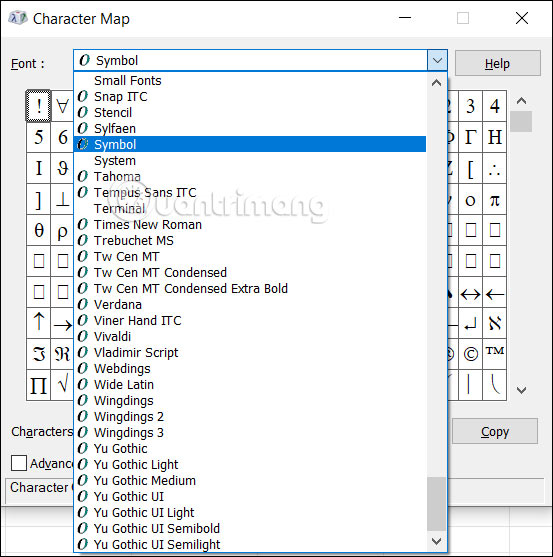Choose Tw Cen MT font entry
The image size is (553, 557).
click(250, 256)
